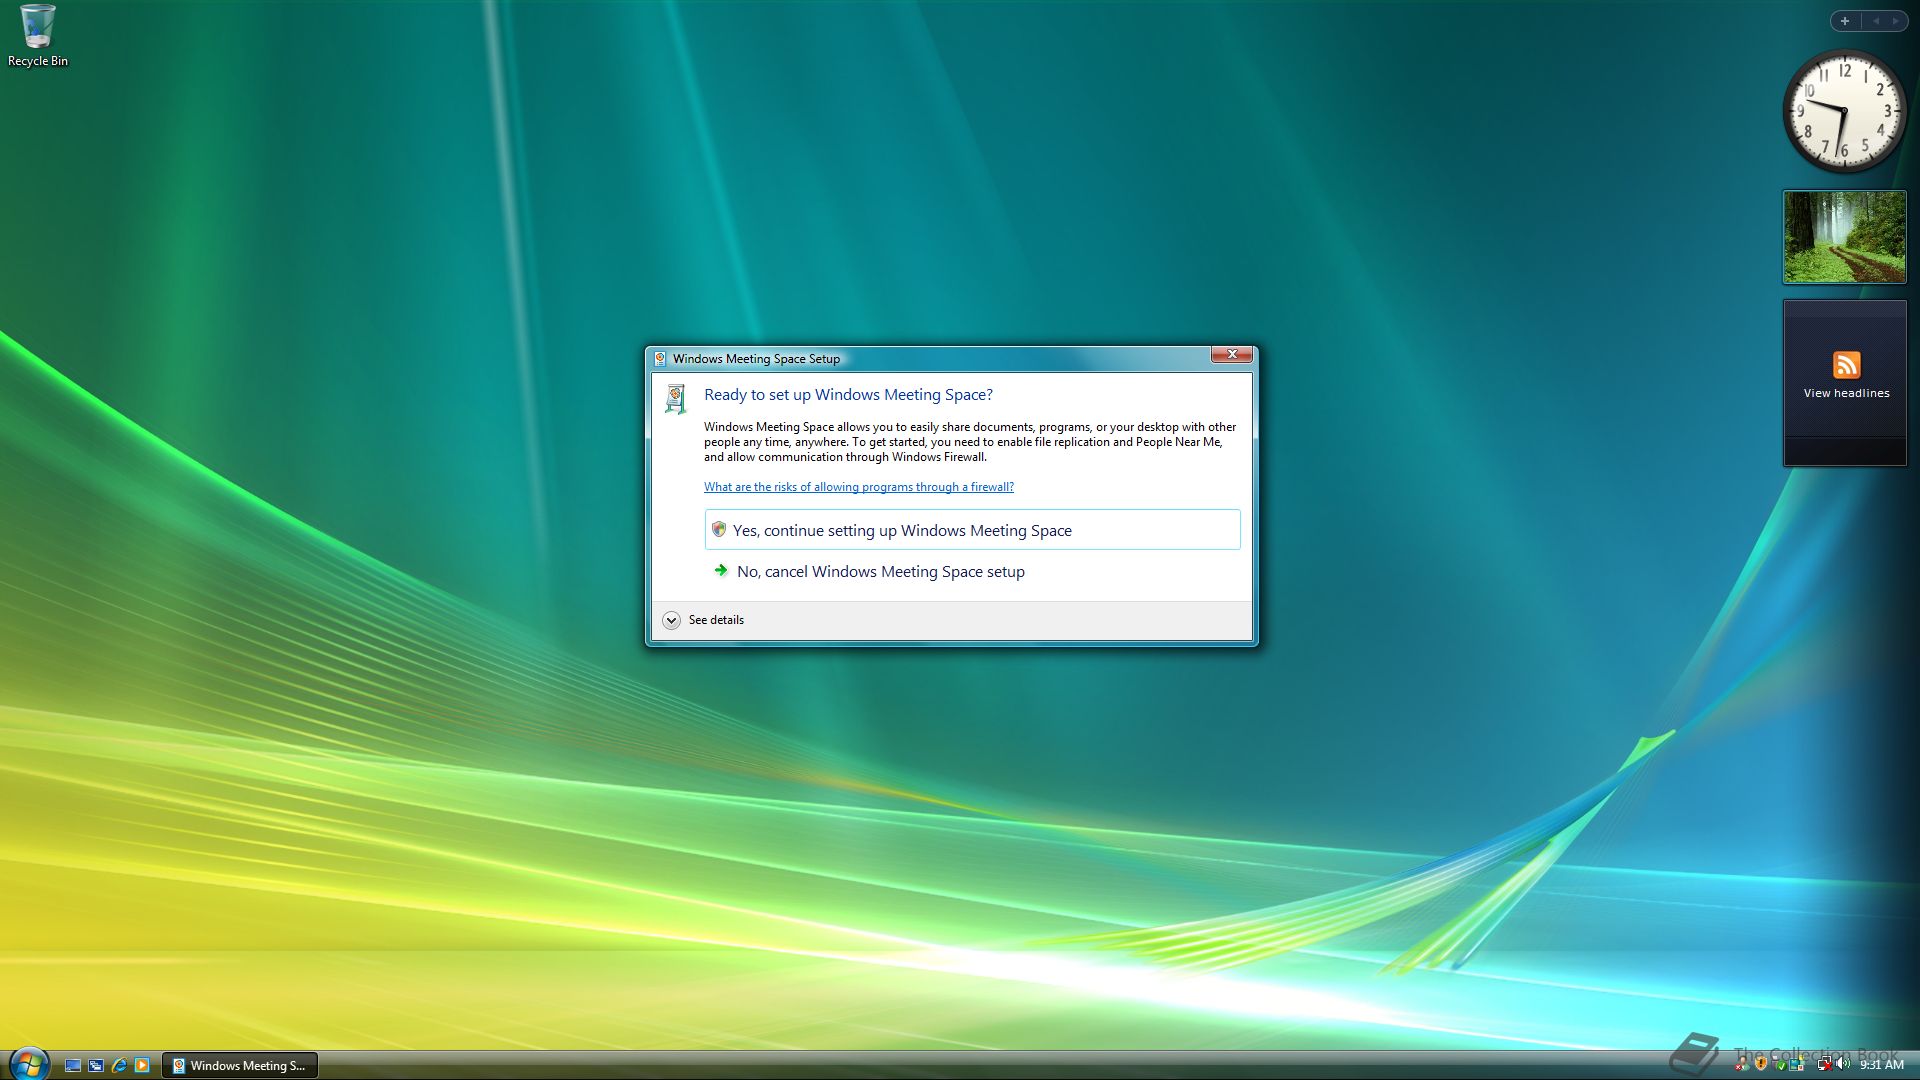Click View headlines in feed gadget
The image size is (1920, 1080).
(x=1846, y=393)
